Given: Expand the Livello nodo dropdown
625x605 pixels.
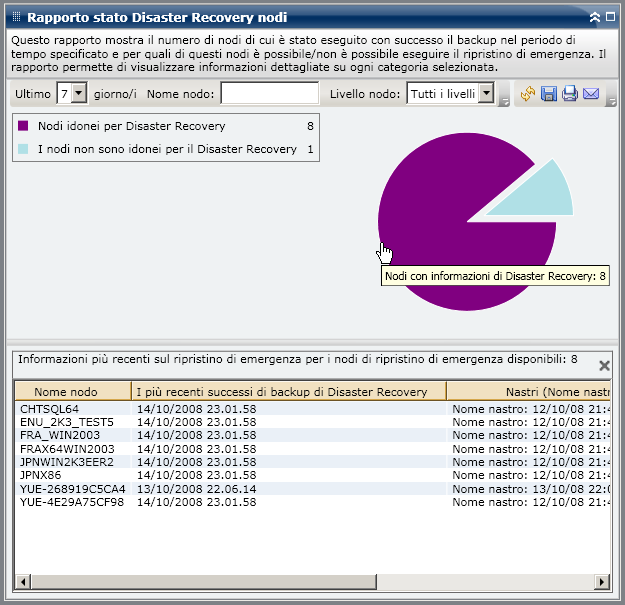Looking at the screenshot, I should [x=486, y=94].
